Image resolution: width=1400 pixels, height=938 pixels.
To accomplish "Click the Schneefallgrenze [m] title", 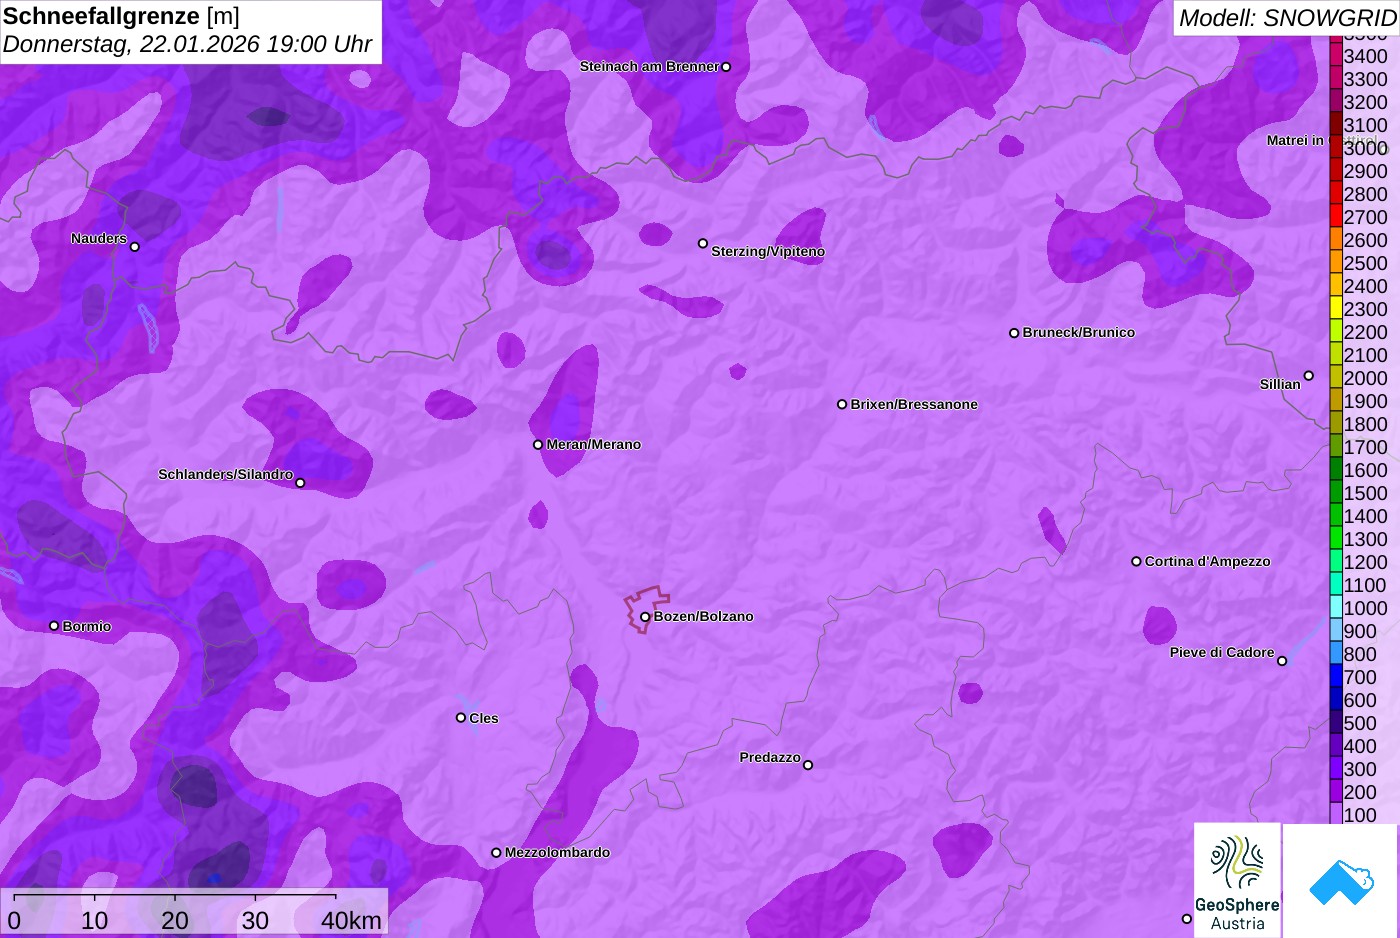I will (121, 16).
